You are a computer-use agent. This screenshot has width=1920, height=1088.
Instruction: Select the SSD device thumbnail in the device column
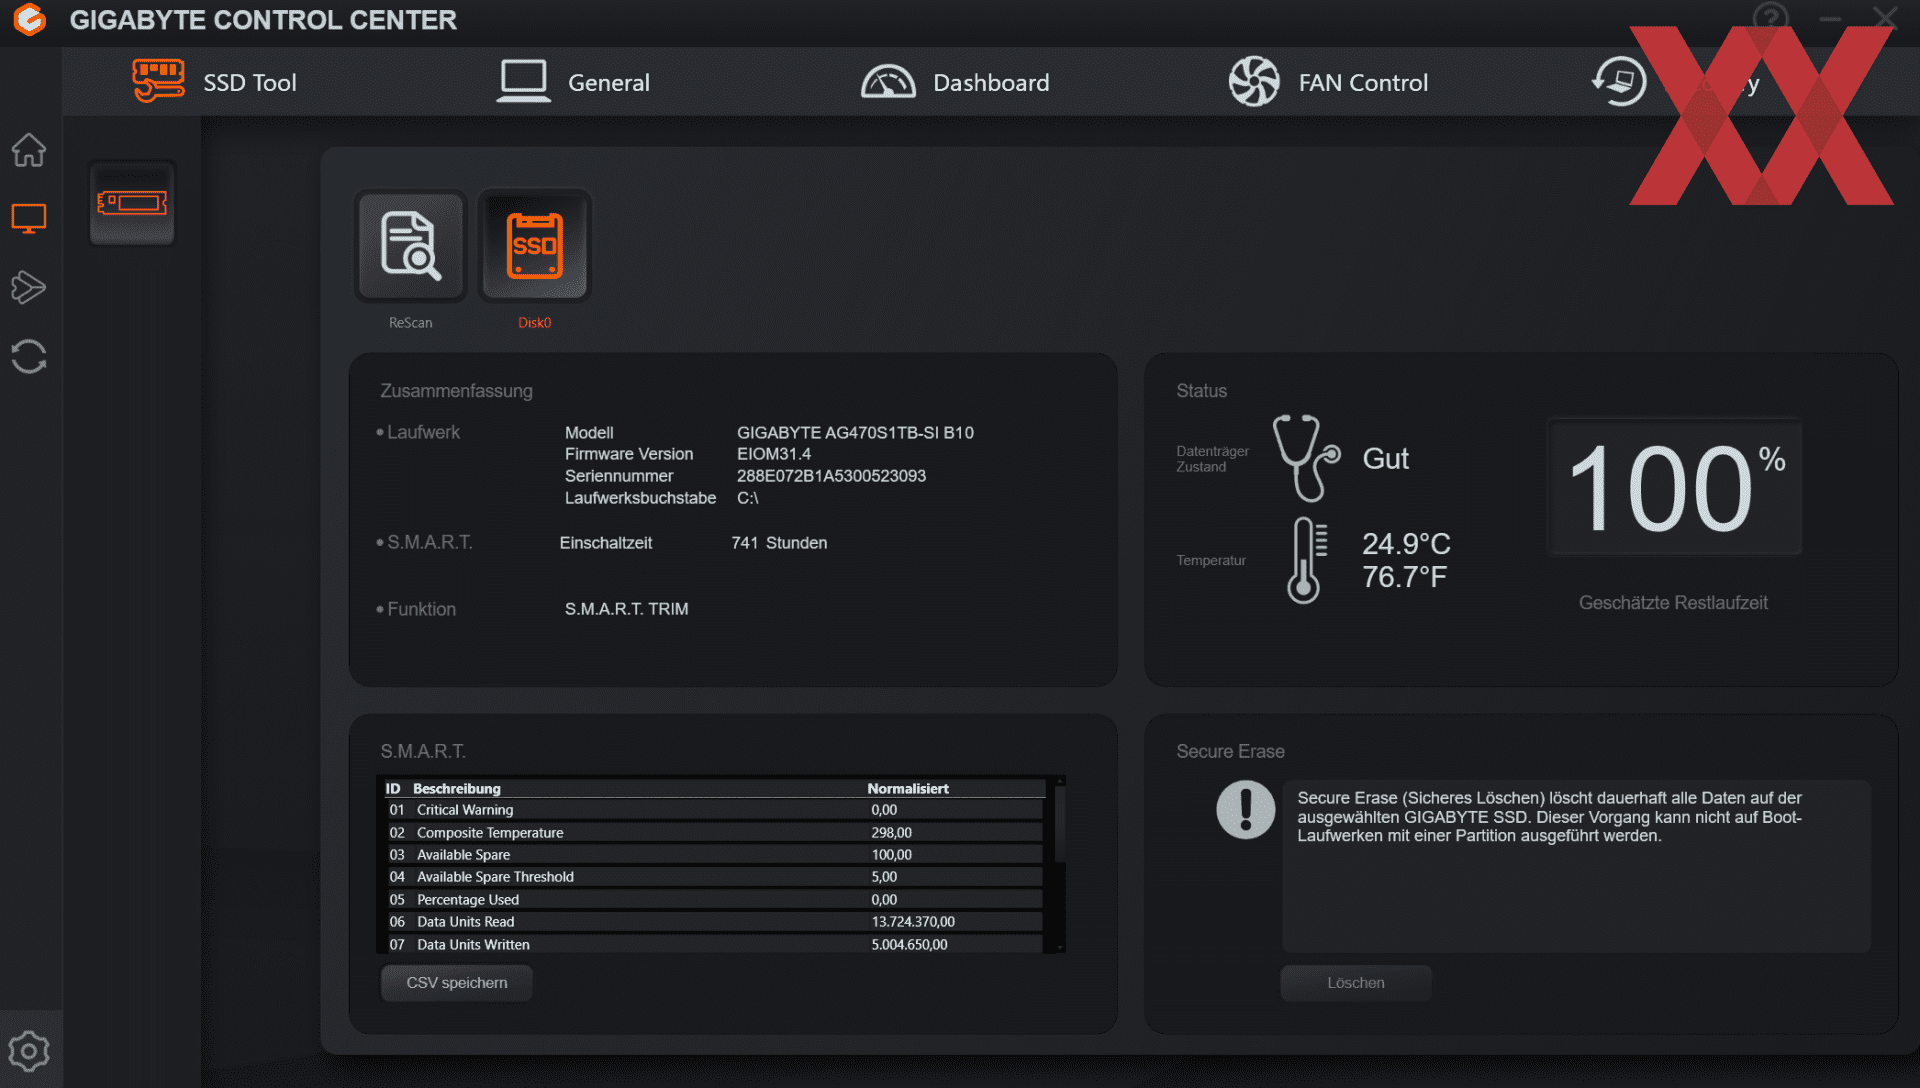point(132,203)
